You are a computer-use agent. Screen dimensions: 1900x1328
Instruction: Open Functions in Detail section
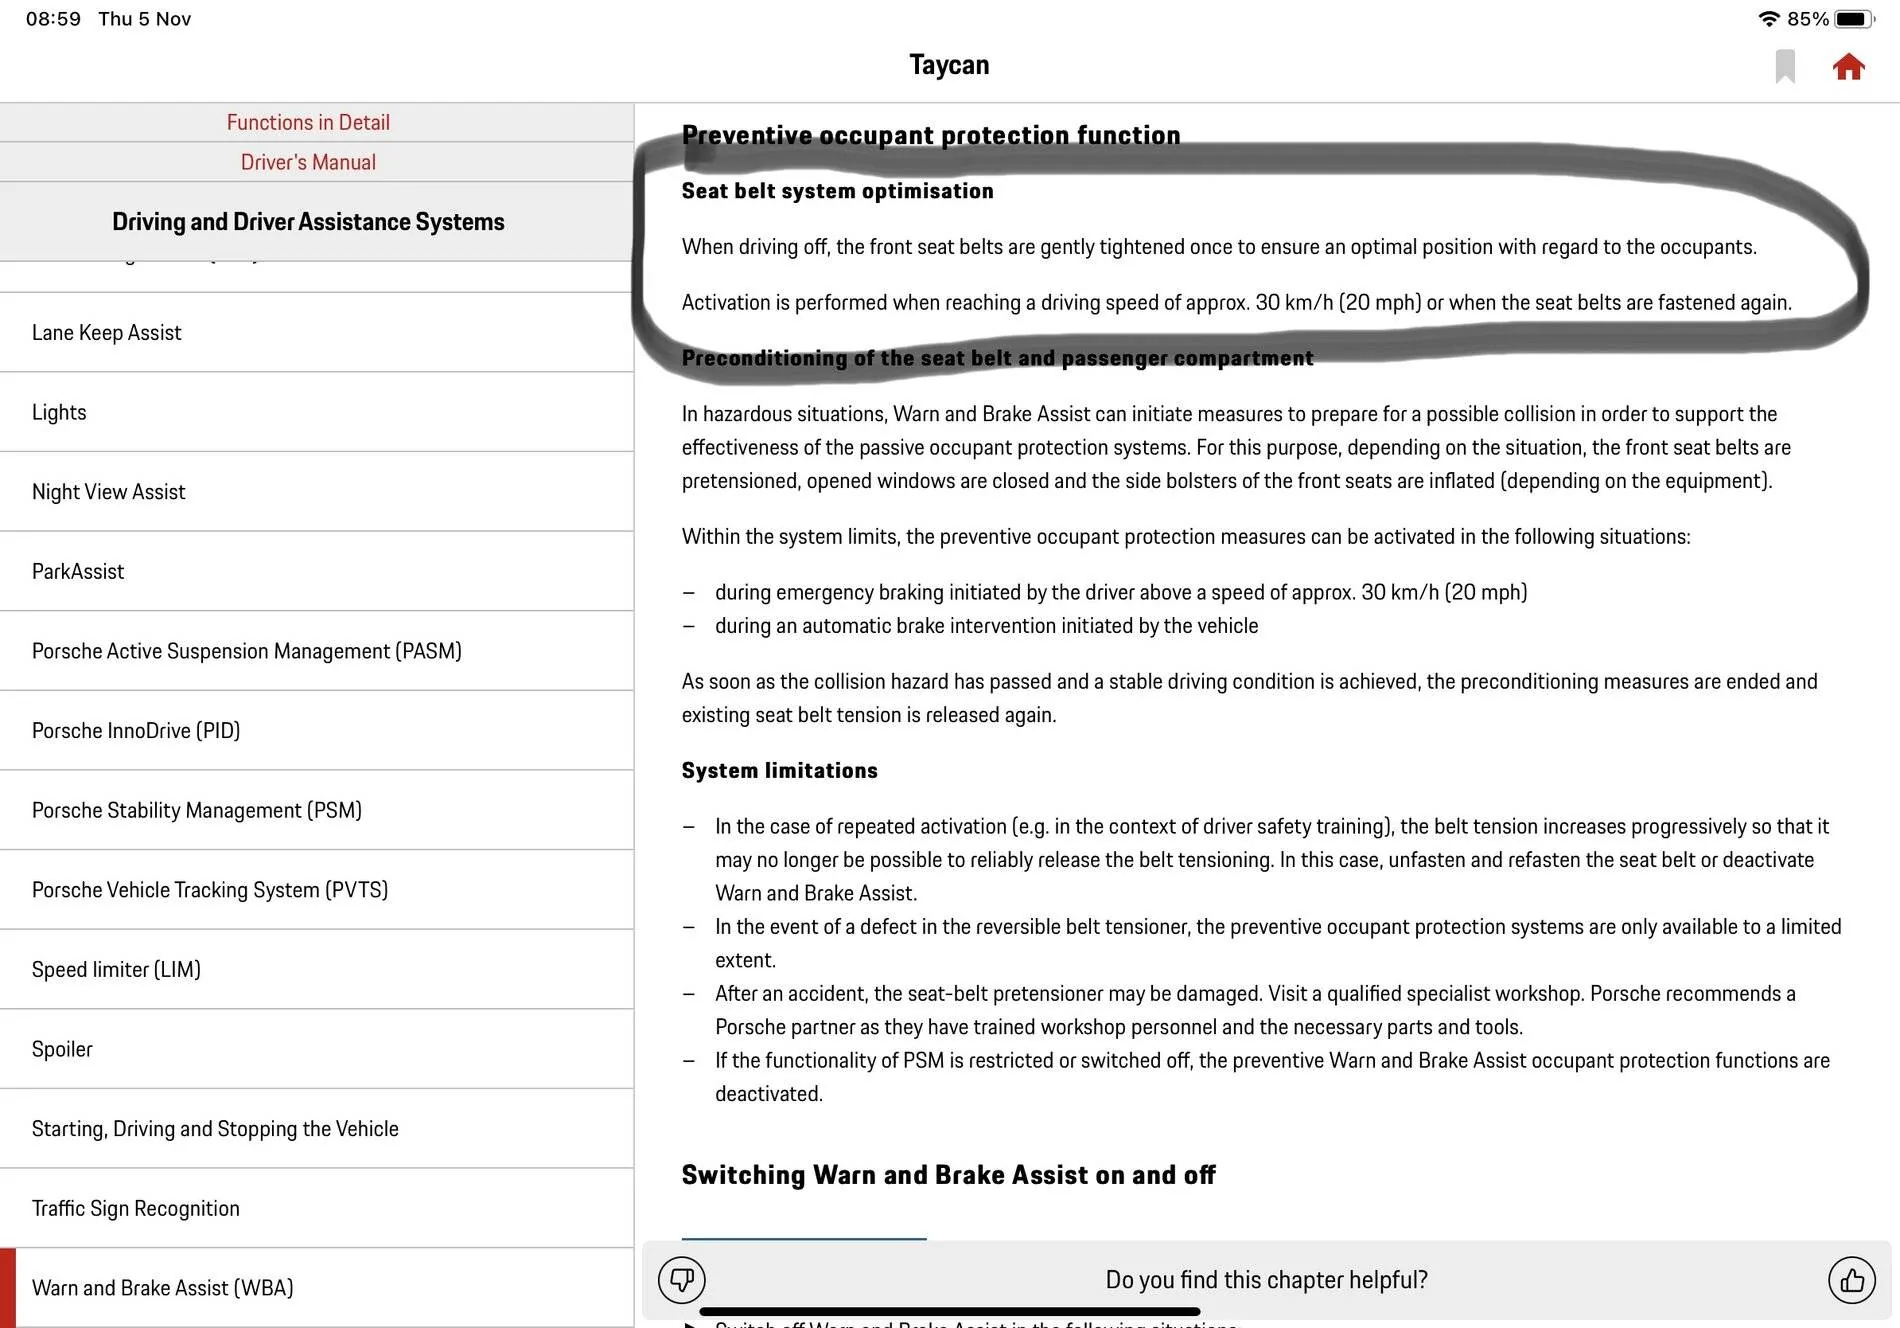(308, 122)
